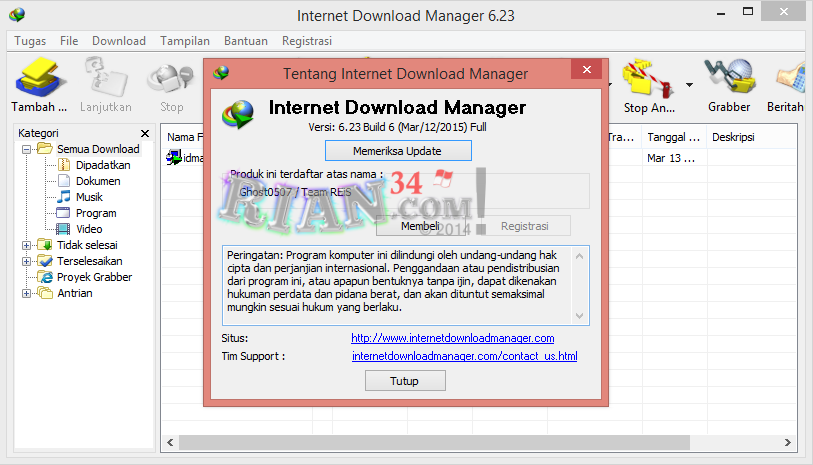Expand the Tidak selesai tree node
This screenshot has width=813, height=465.
(26, 245)
